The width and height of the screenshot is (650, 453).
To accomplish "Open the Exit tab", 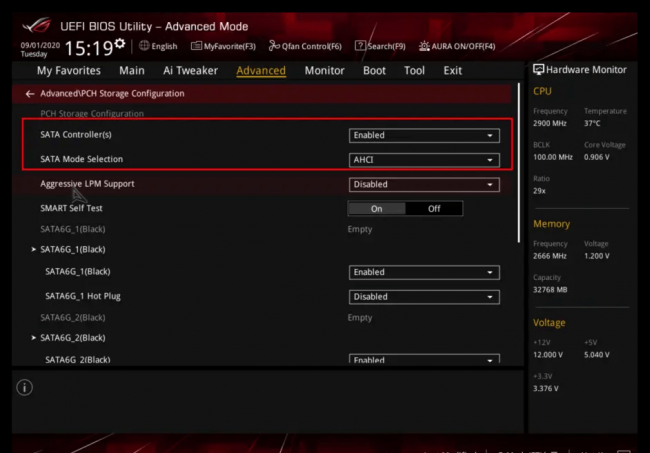I will (x=453, y=70).
